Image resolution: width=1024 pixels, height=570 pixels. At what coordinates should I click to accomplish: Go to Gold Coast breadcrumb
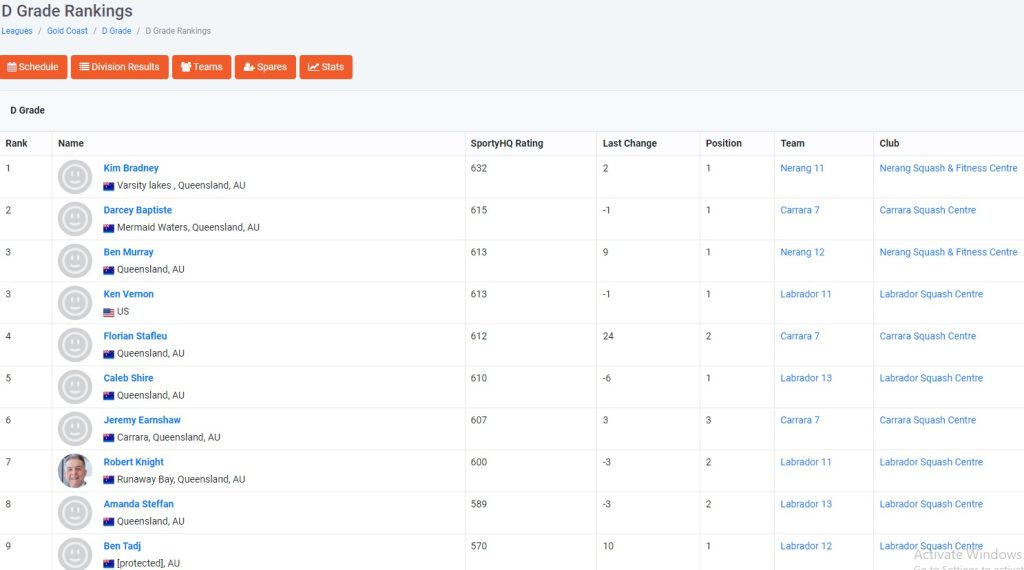pos(67,31)
